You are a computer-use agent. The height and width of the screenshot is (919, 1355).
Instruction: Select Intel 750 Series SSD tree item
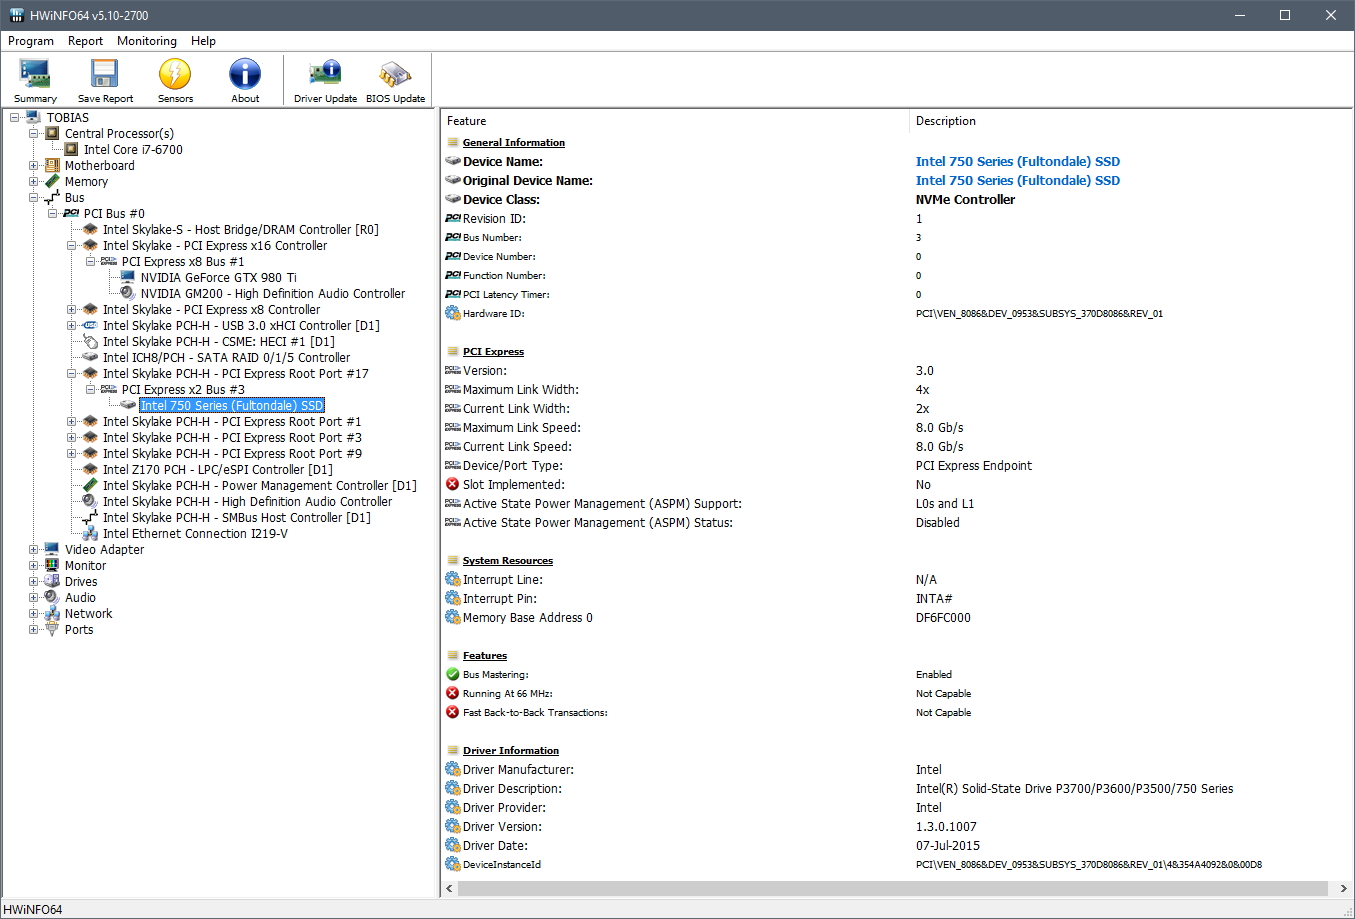[x=232, y=406]
